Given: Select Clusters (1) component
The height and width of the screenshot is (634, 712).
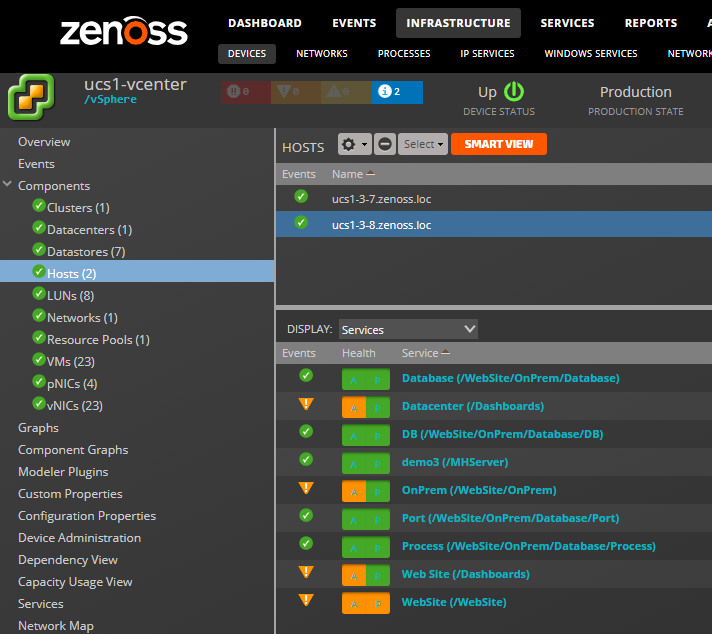Looking at the screenshot, I should pos(78,208).
